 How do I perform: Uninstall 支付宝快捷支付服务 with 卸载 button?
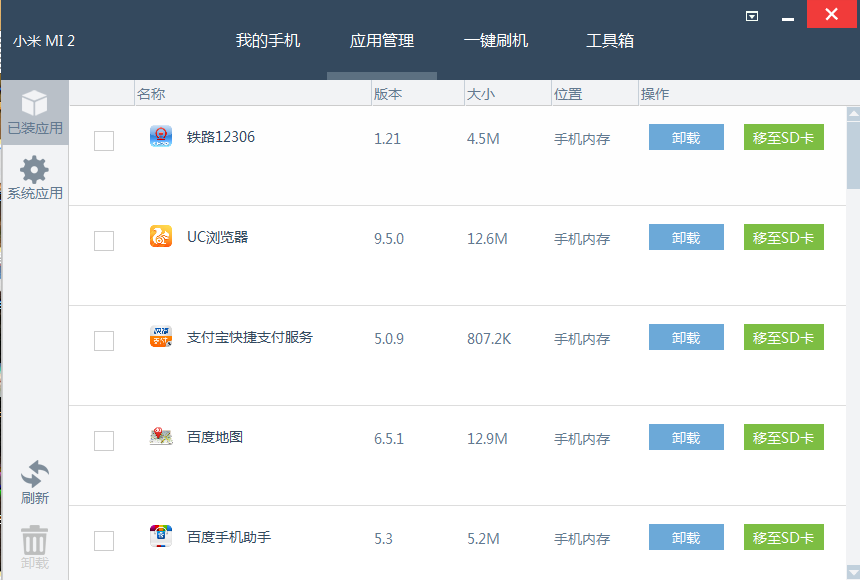tap(686, 338)
